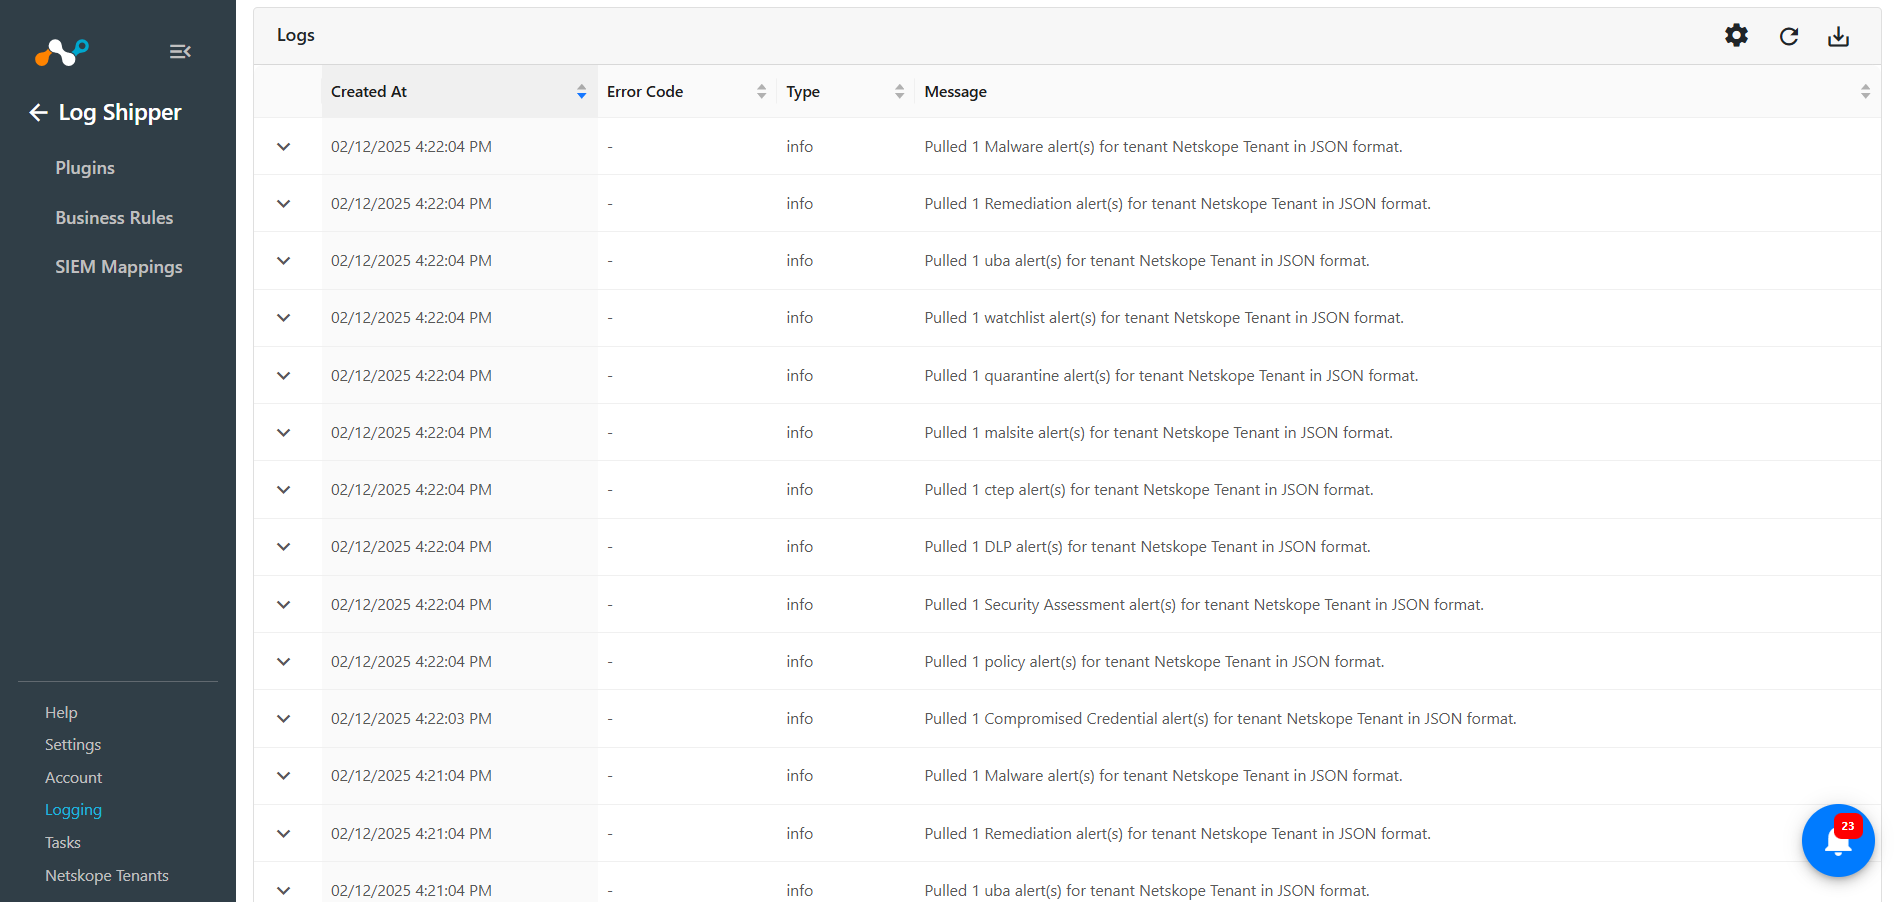Click 'info' type in the malsite row

pyautogui.click(x=799, y=433)
